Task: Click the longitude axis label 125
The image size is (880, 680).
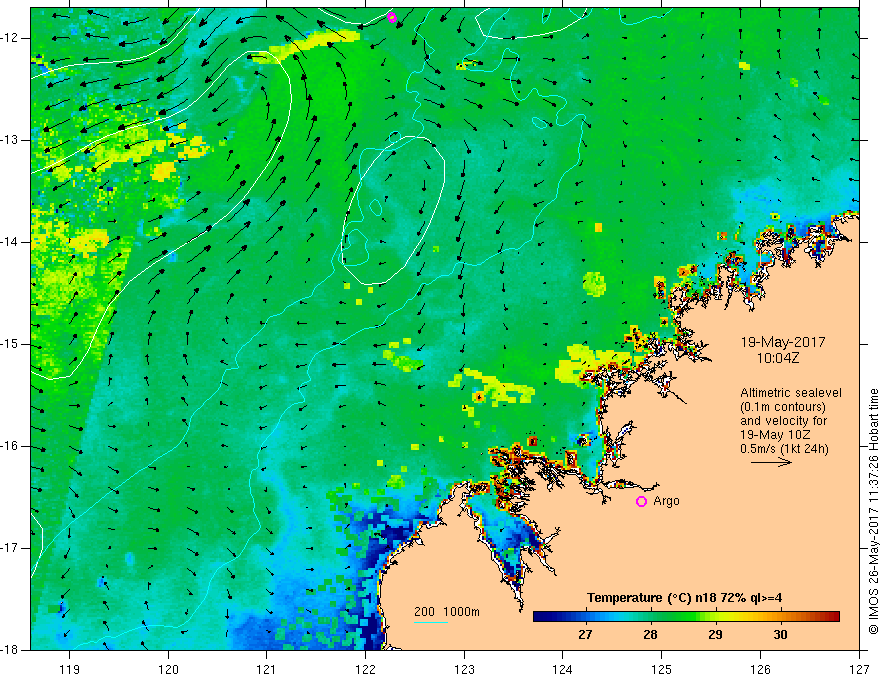Action: coord(662,669)
